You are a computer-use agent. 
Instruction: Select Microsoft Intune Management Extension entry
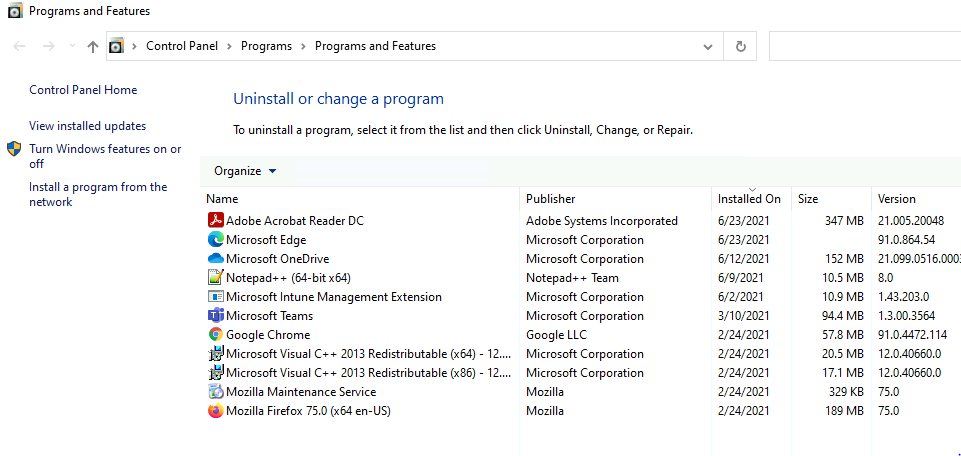coord(334,297)
